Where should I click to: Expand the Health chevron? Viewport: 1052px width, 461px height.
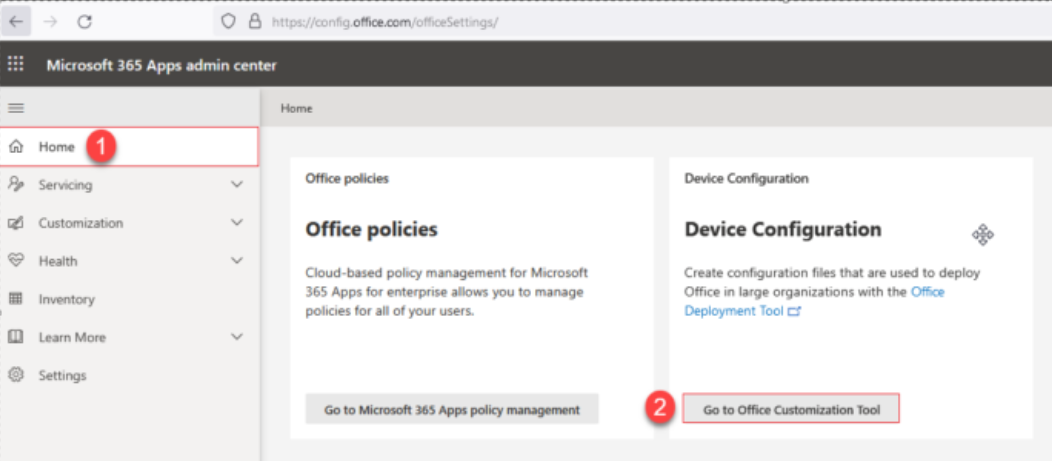point(237,261)
